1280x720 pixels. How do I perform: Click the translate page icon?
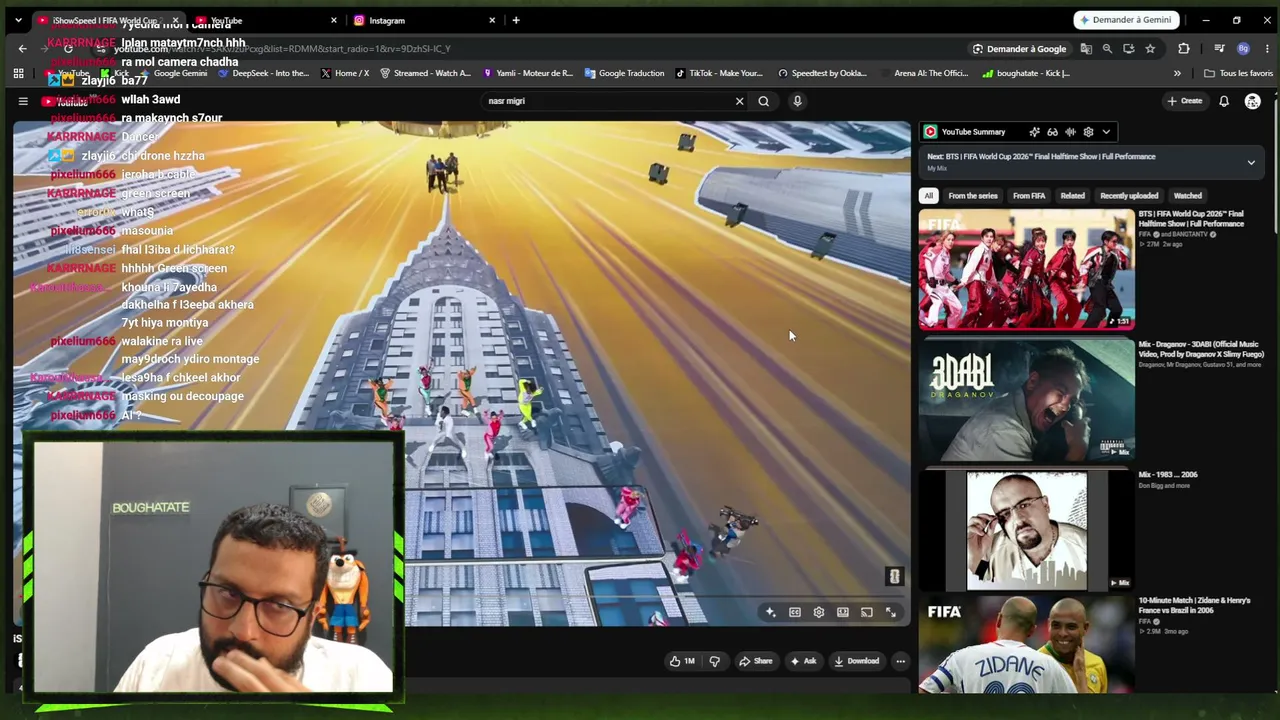click(x=1087, y=49)
